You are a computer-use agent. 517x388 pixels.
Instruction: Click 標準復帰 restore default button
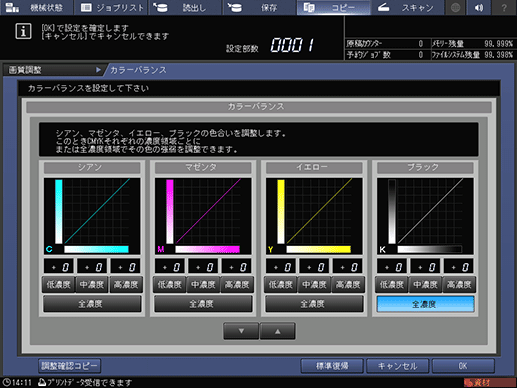[x=332, y=366]
